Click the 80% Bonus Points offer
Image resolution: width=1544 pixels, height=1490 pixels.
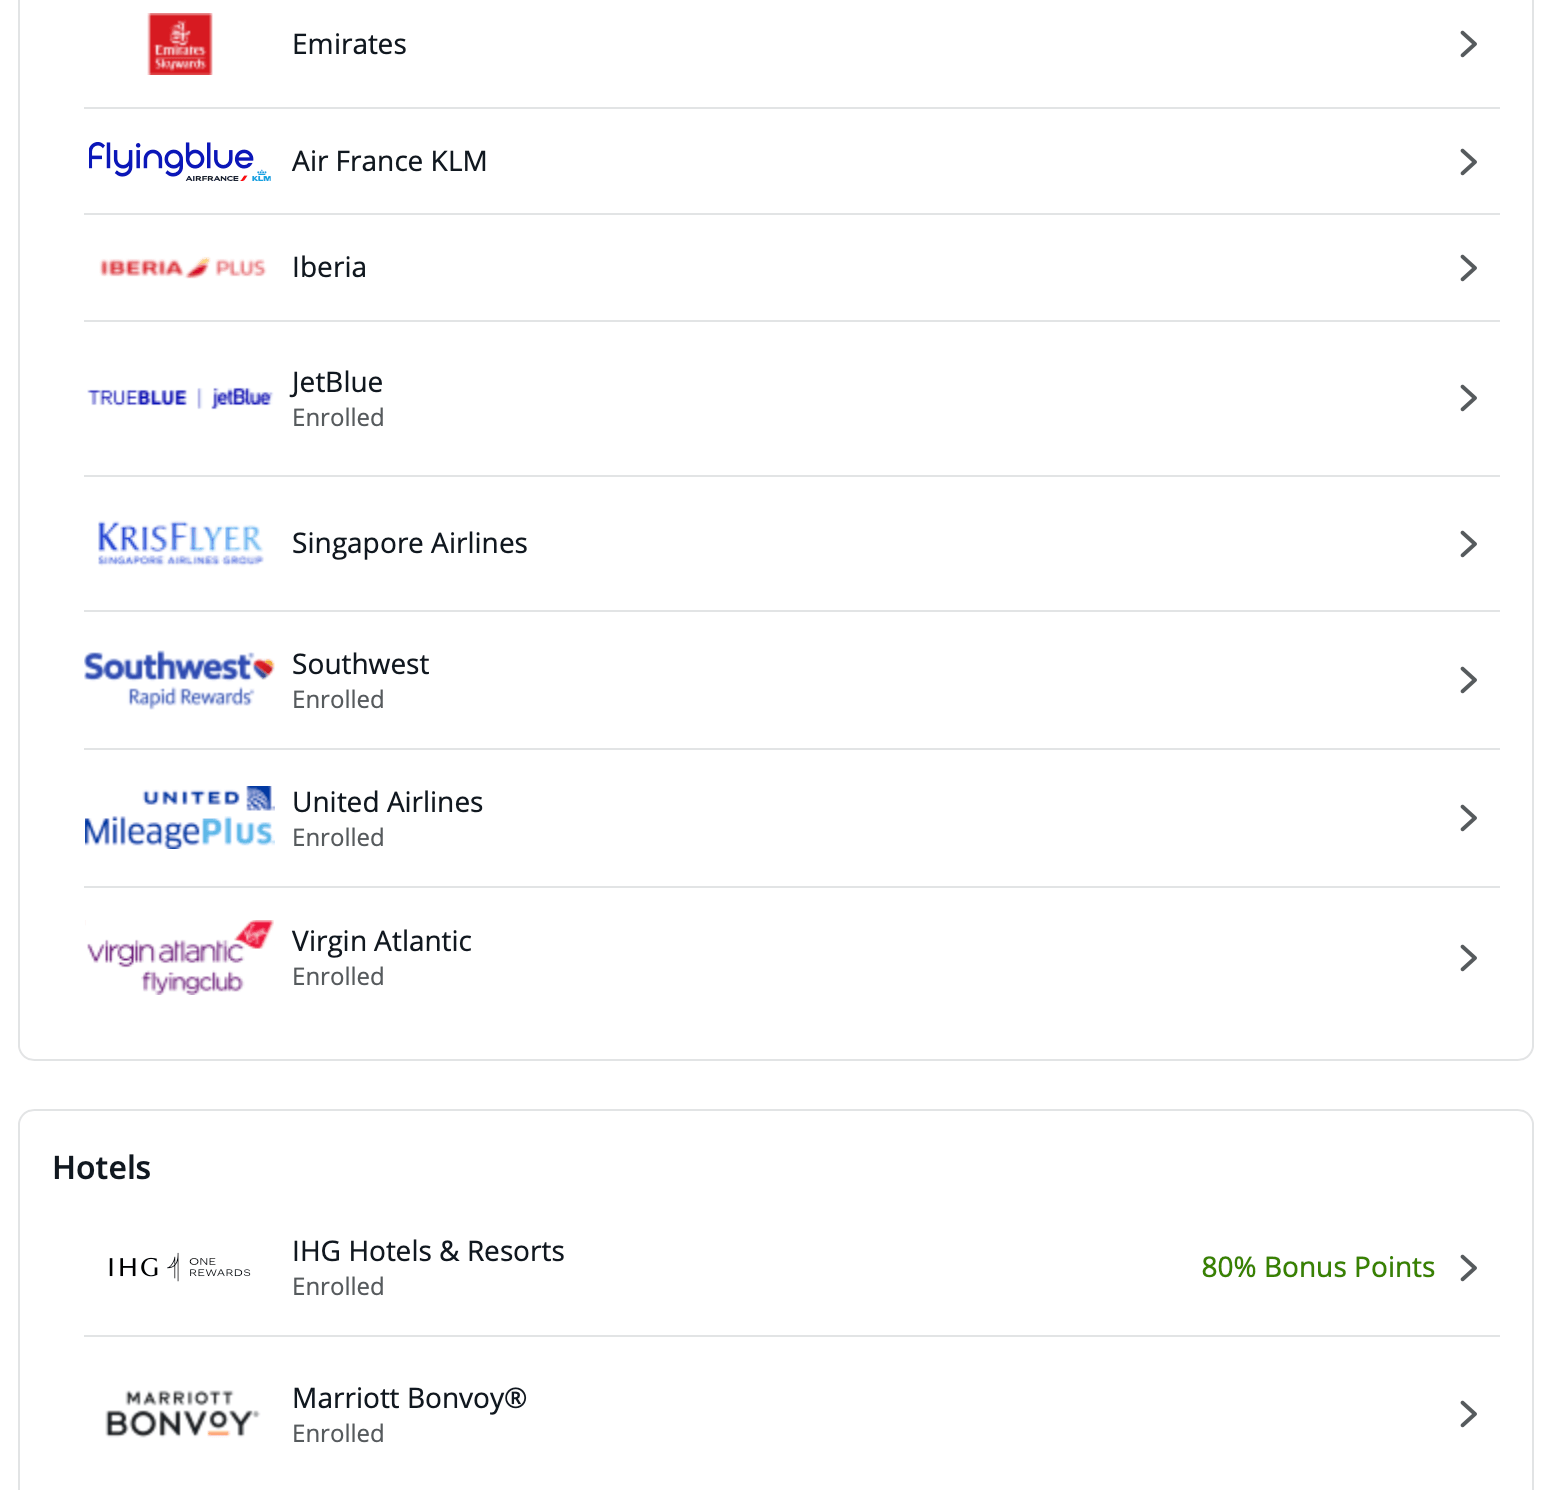(x=1317, y=1267)
